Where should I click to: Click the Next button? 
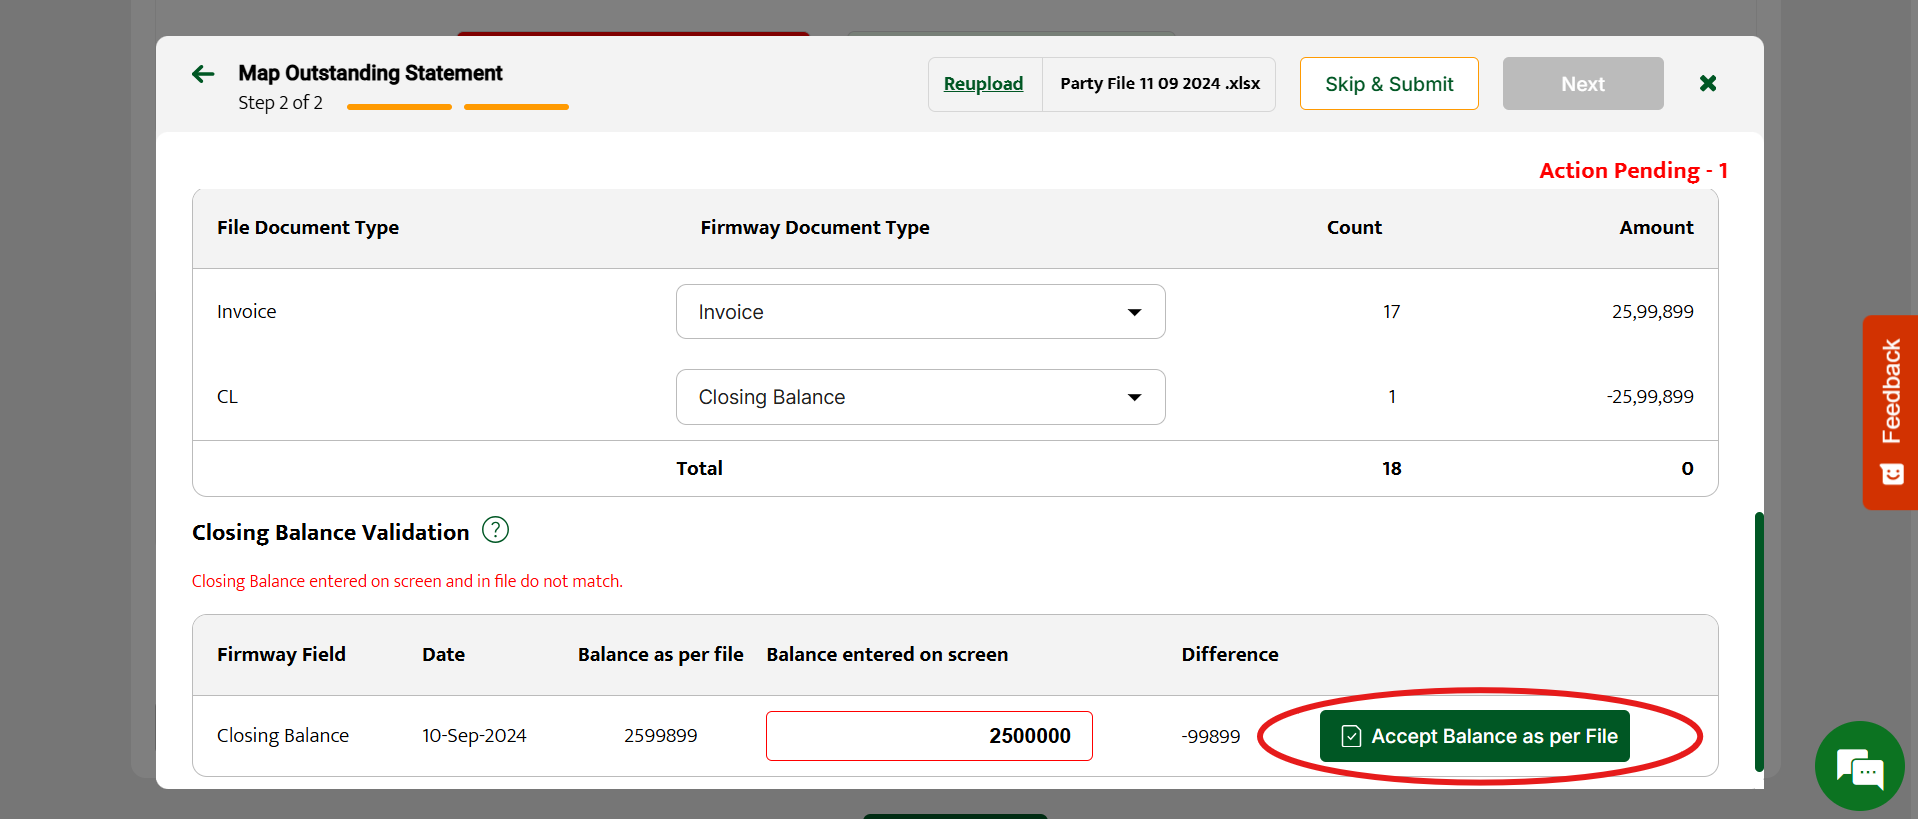(1582, 84)
